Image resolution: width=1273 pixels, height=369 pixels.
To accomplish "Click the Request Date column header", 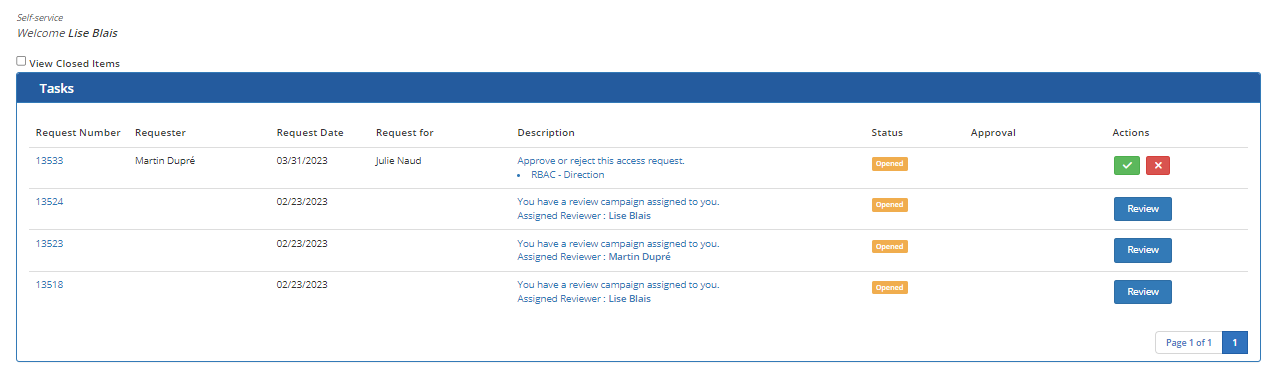I will (x=310, y=132).
